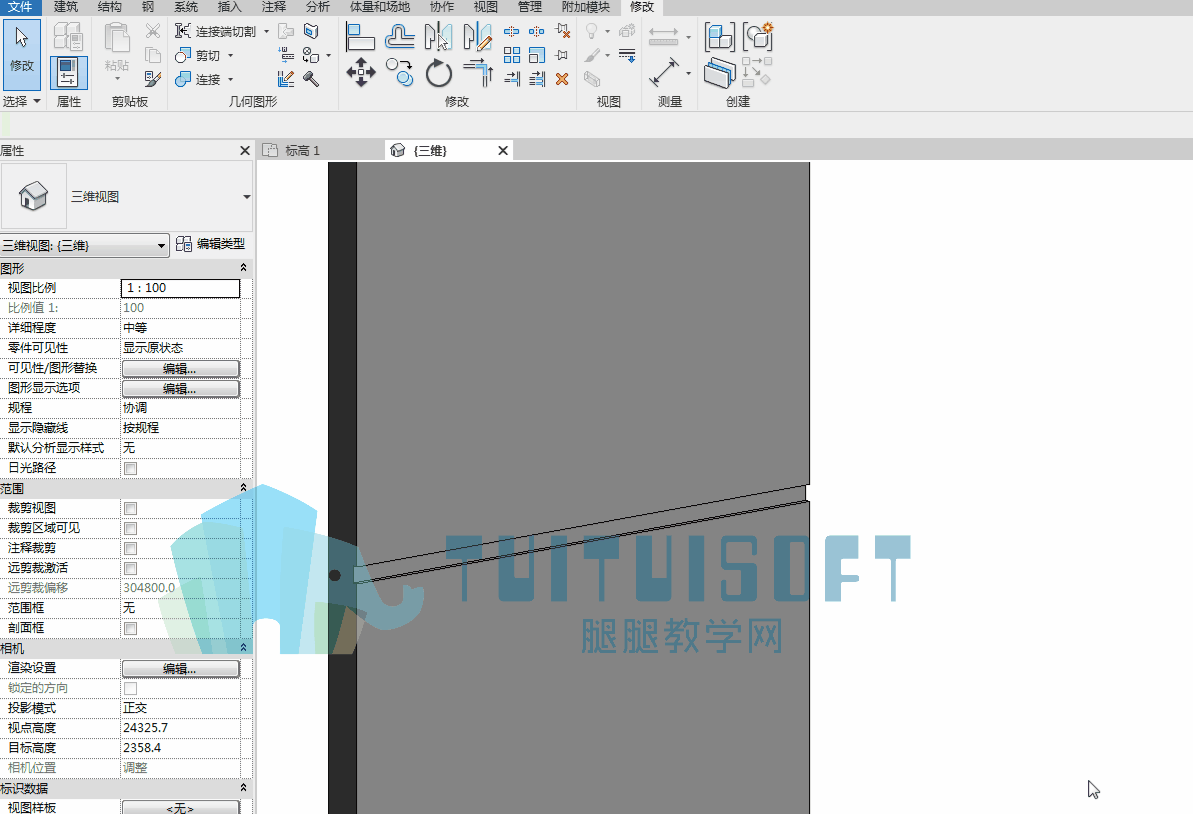Select the Split Element tool

pyautogui.click(x=512, y=31)
